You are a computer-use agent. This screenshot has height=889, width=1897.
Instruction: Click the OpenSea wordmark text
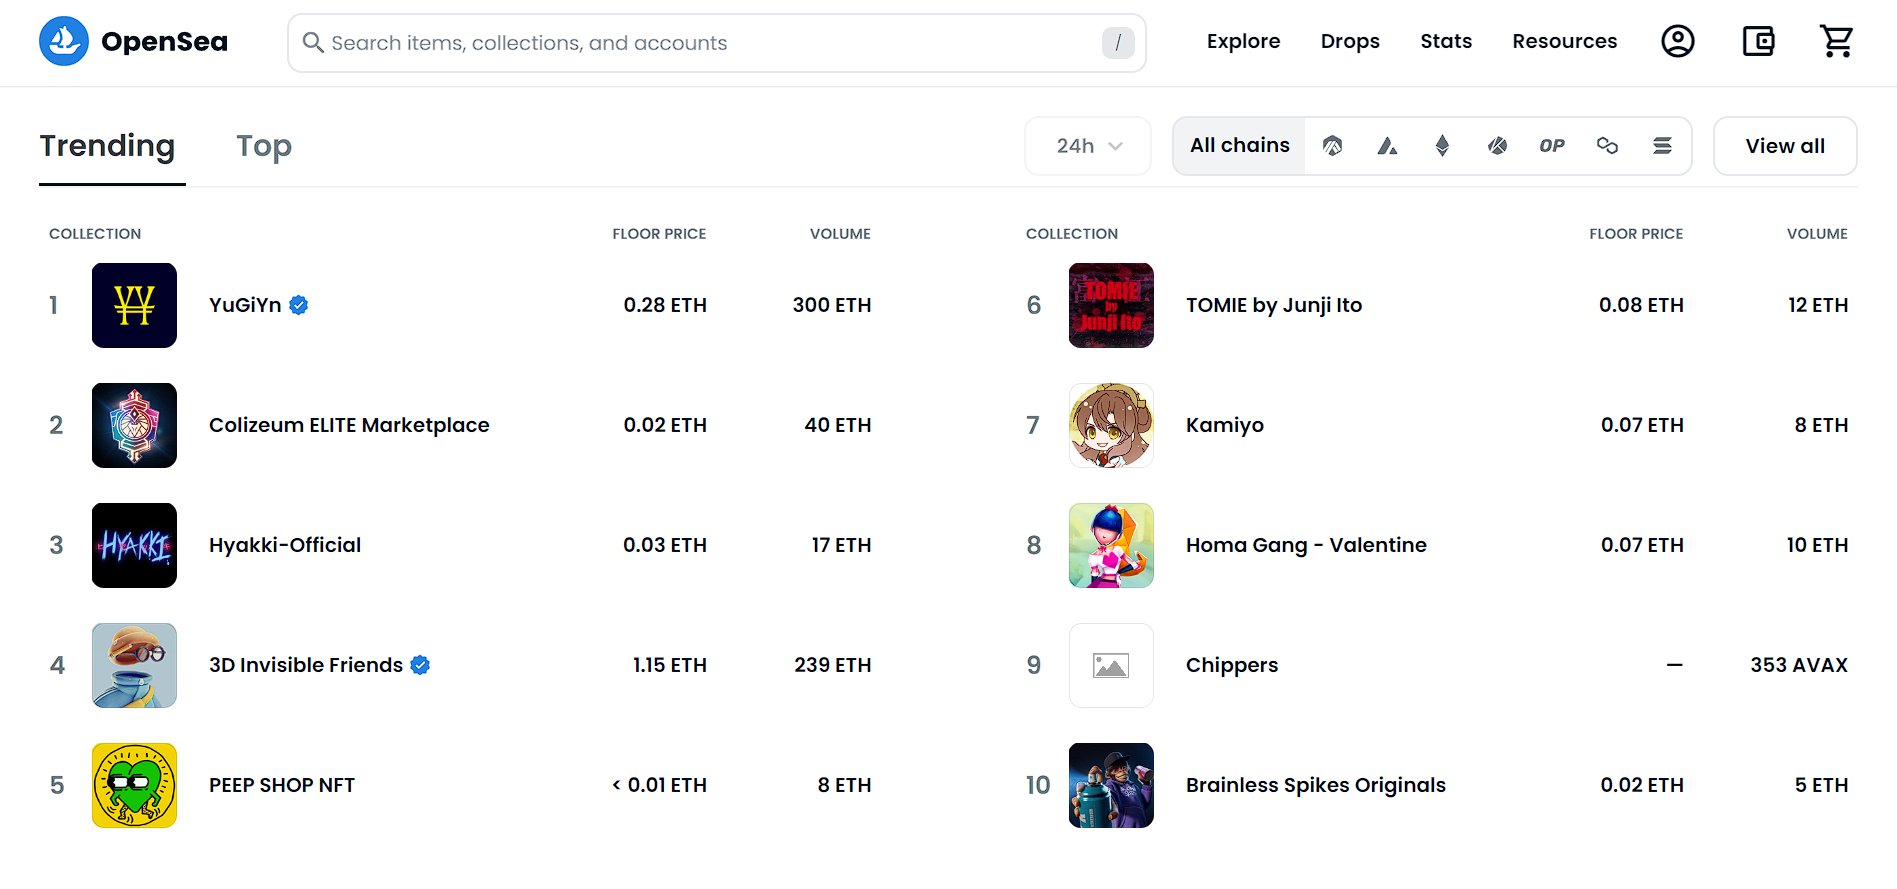(x=165, y=42)
